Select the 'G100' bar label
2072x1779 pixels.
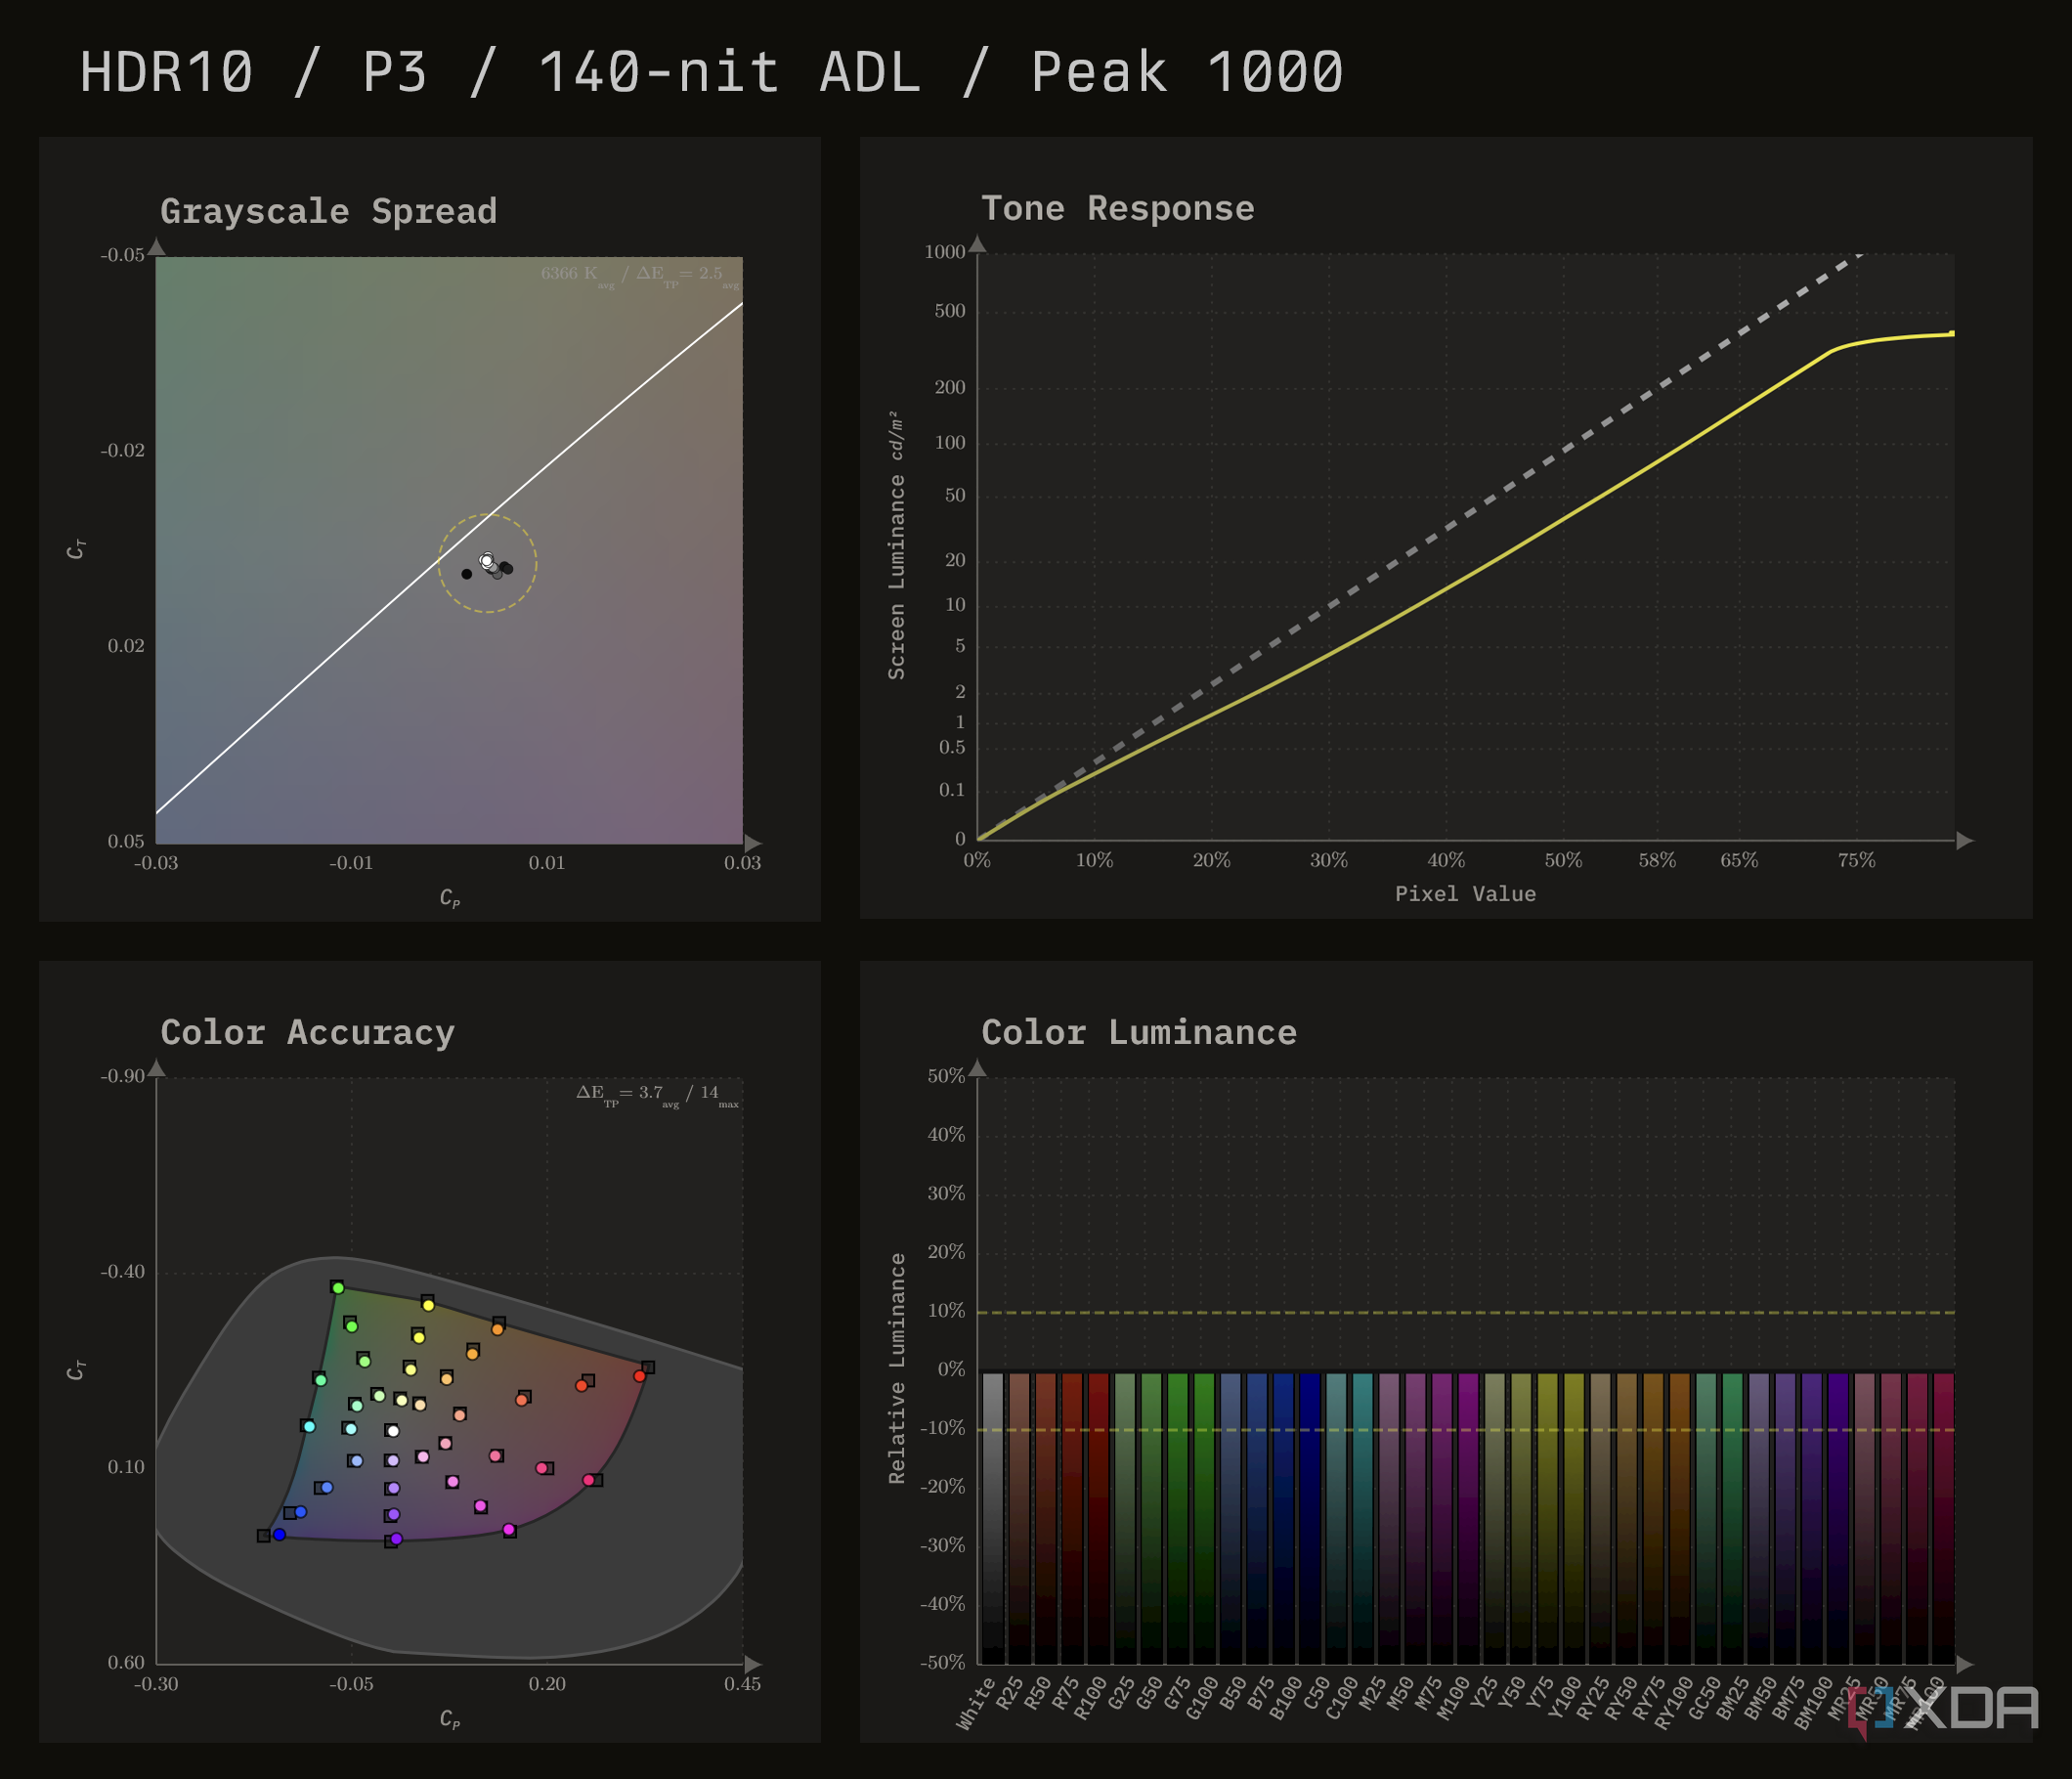coord(1201,1699)
